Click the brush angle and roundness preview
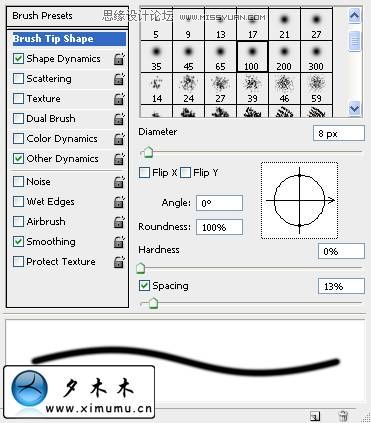The height and width of the screenshot is (423, 371). coord(299,200)
